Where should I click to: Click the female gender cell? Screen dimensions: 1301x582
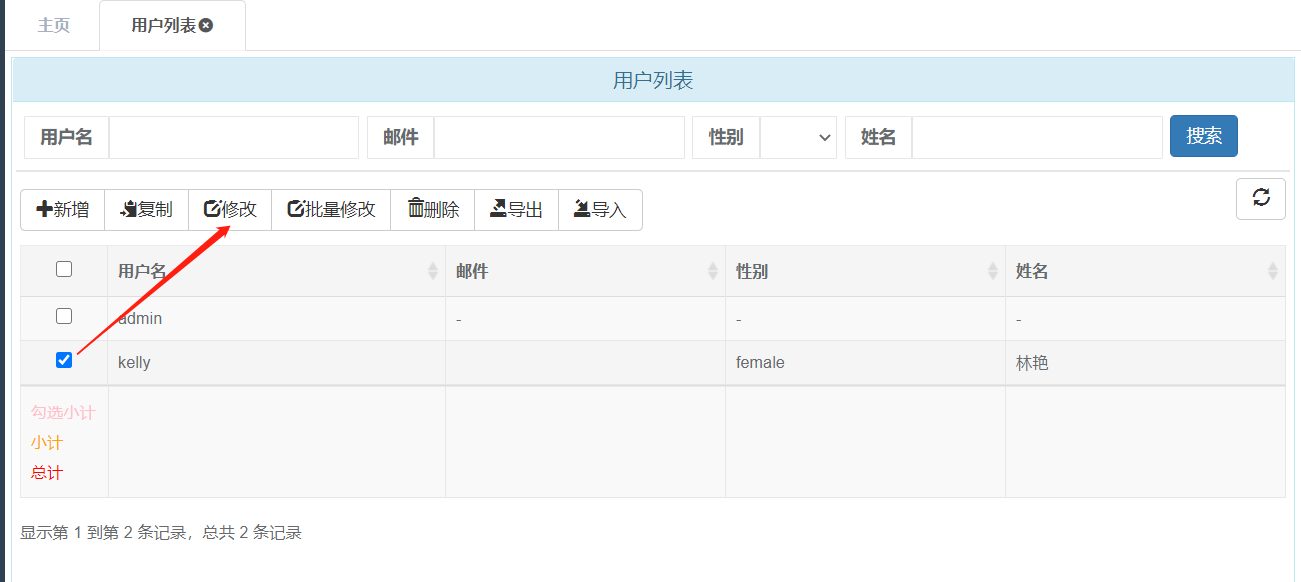[x=866, y=363]
